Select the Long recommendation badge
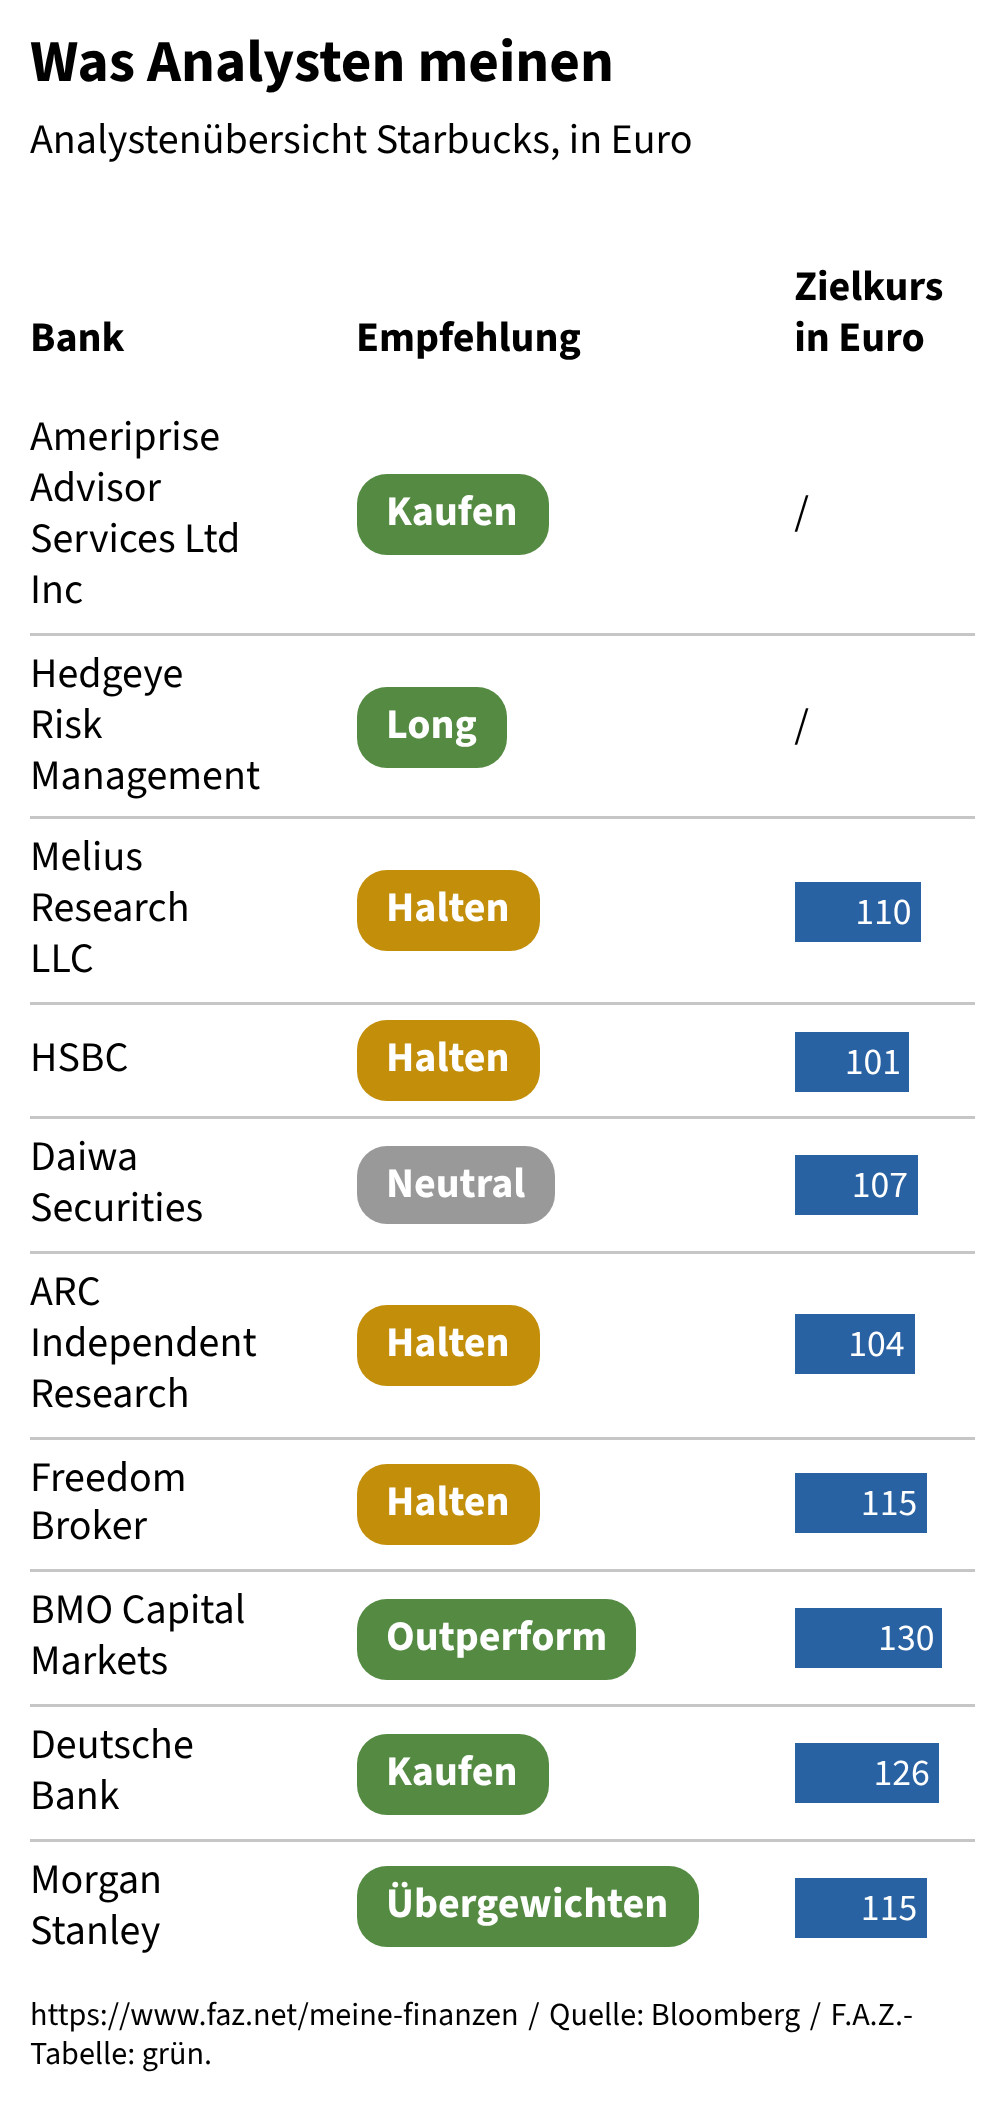Viewport: 1005px width, 2106px height. click(431, 727)
